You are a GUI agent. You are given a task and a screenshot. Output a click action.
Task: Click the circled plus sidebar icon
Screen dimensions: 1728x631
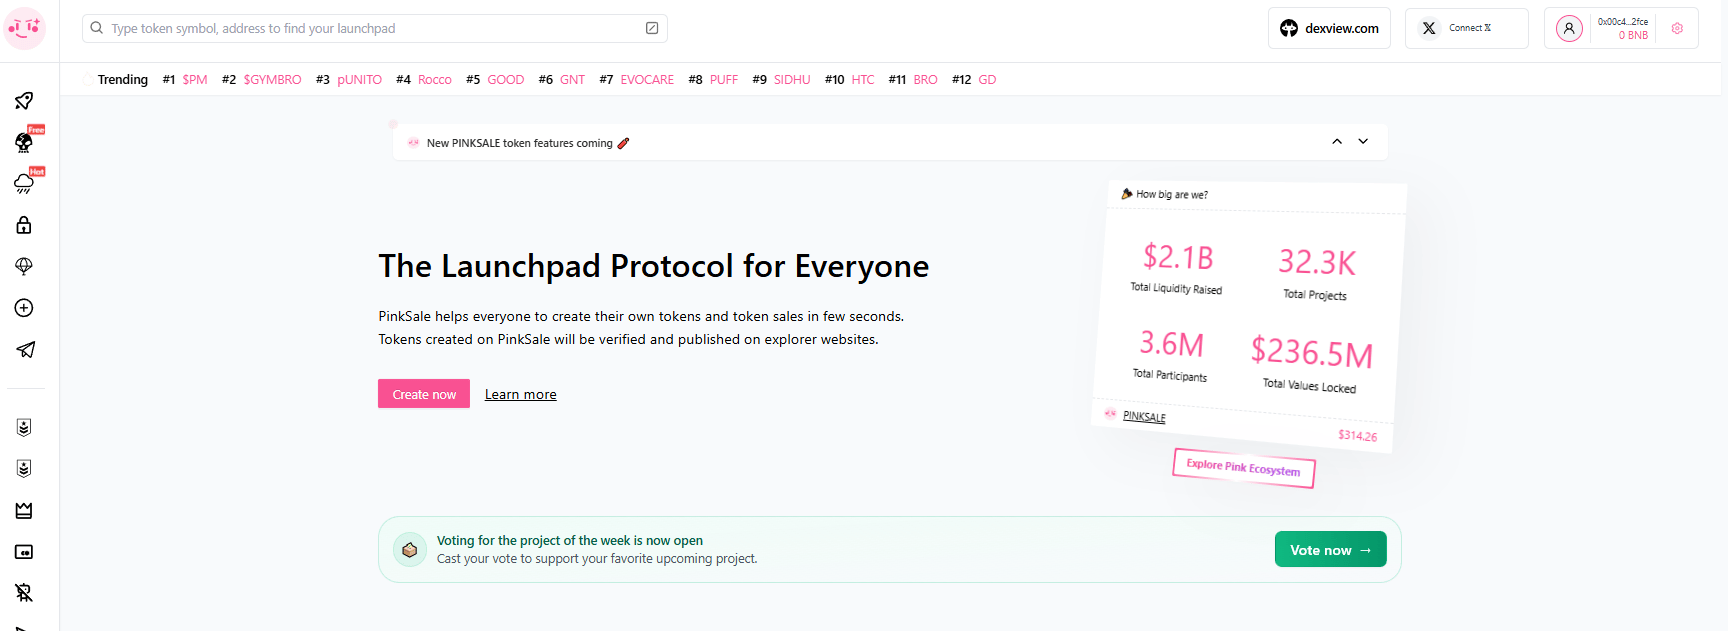pyautogui.click(x=24, y=308)
